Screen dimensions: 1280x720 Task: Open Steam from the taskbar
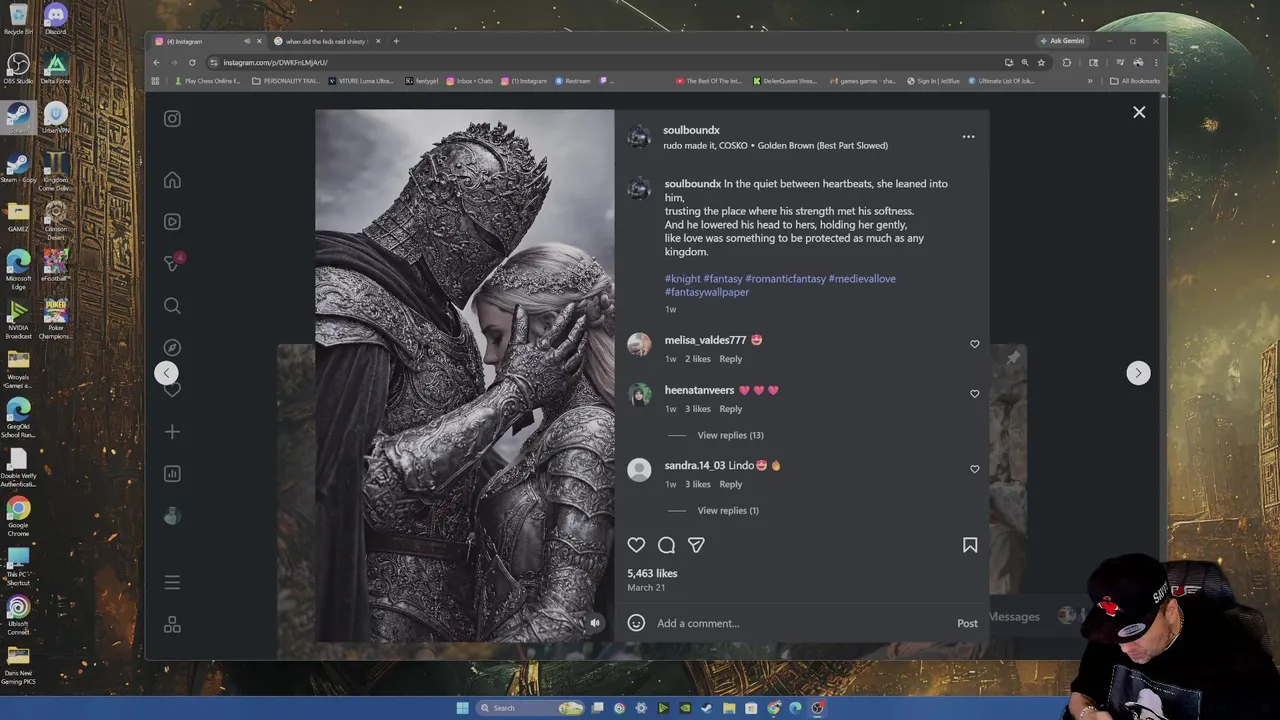pyautogui.click(x=707, y=708)
